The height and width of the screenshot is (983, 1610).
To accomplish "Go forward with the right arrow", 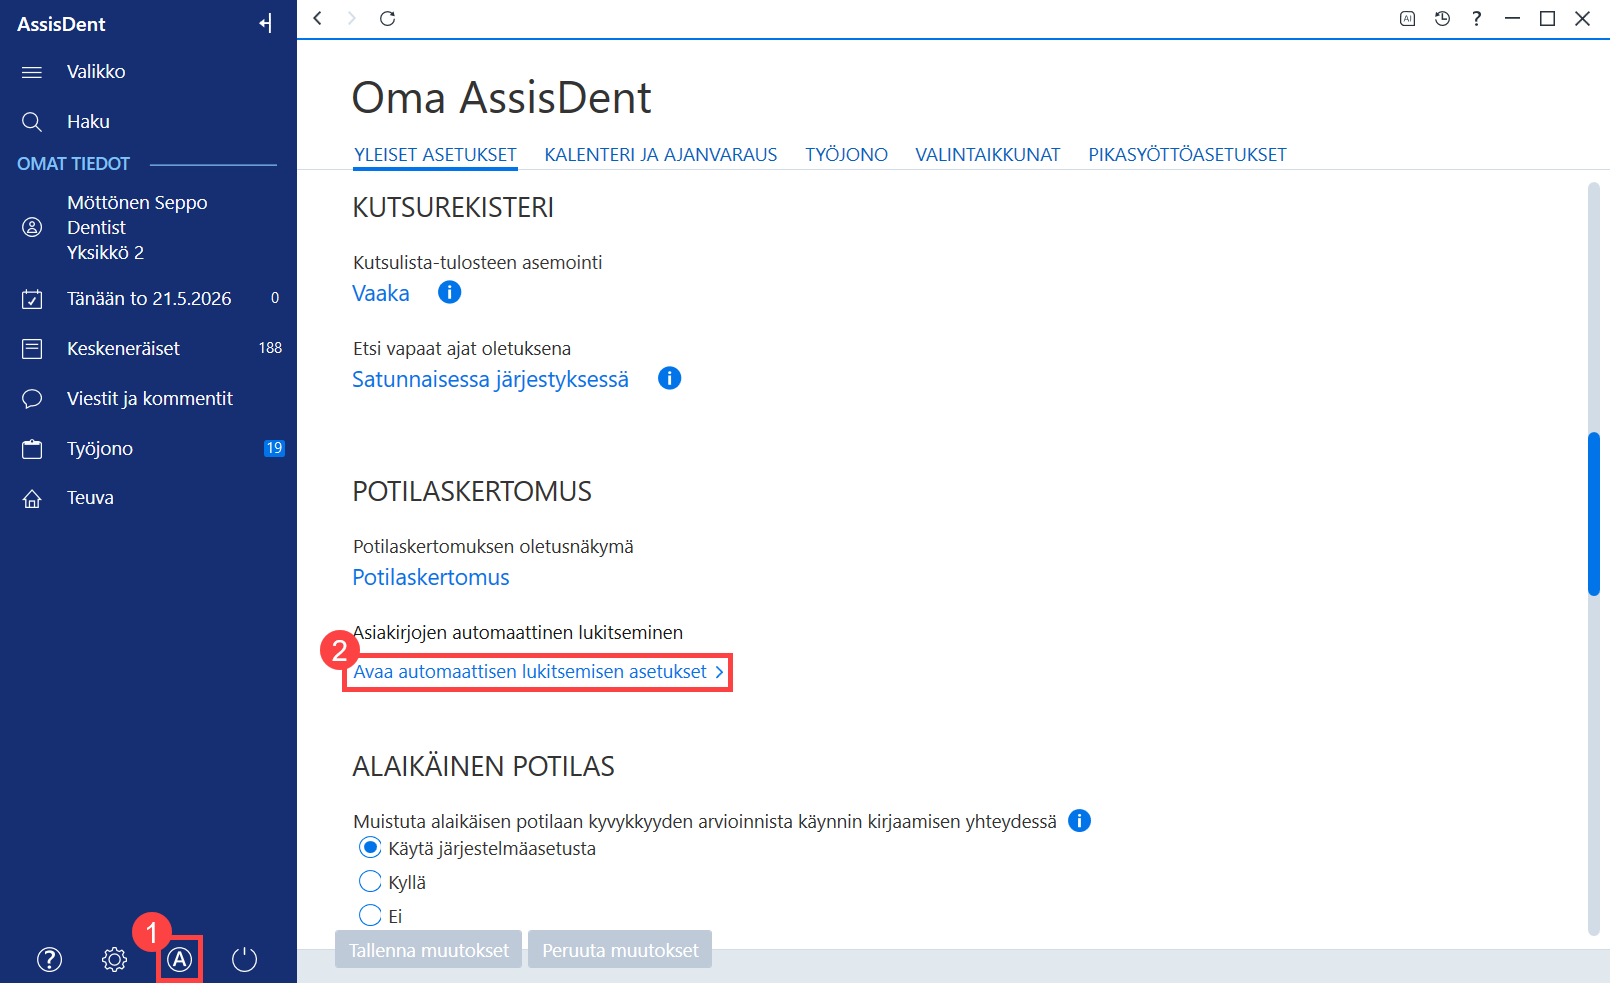I will coord(351,18).
